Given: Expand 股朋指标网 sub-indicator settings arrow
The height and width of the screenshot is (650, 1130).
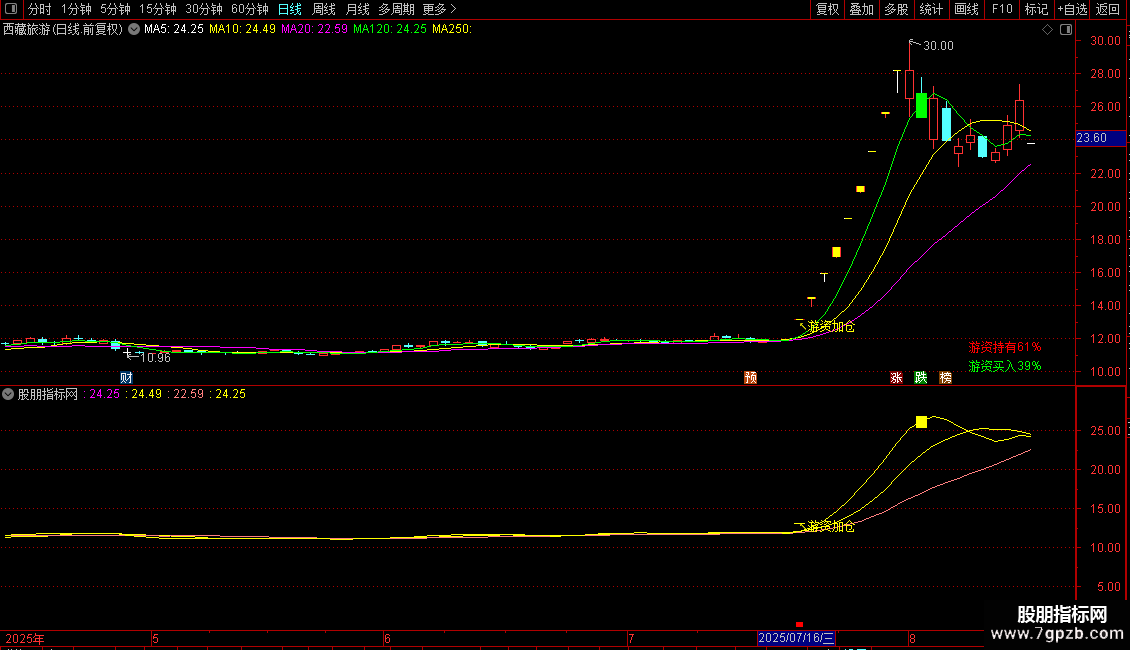Looking at the screenshot, I should 8,394.
